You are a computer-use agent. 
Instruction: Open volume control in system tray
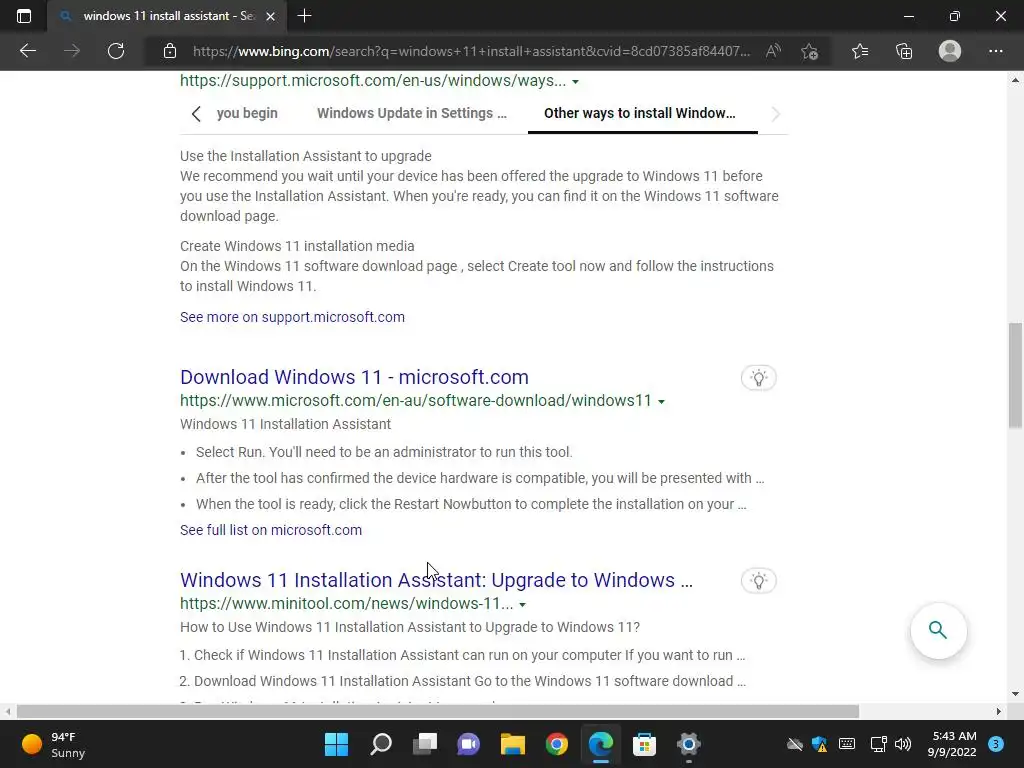click(903, 744)
